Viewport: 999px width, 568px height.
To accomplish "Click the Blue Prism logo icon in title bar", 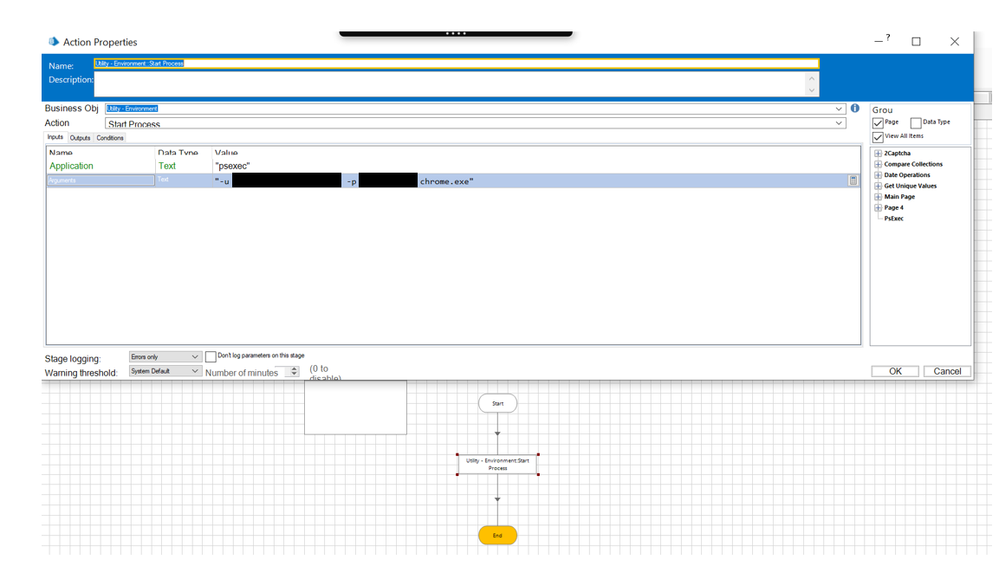I will (x=54, y=41).
